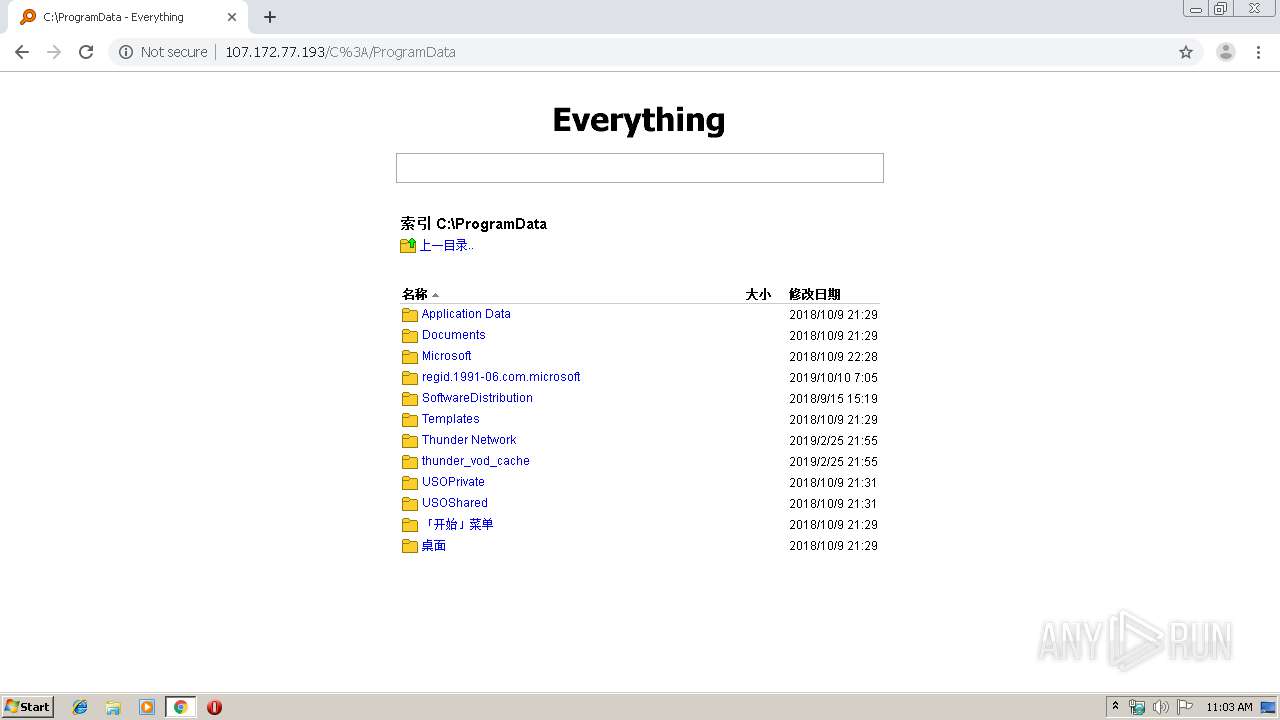
Task: Click the address bar URL
Action: (x=340, y=52)
